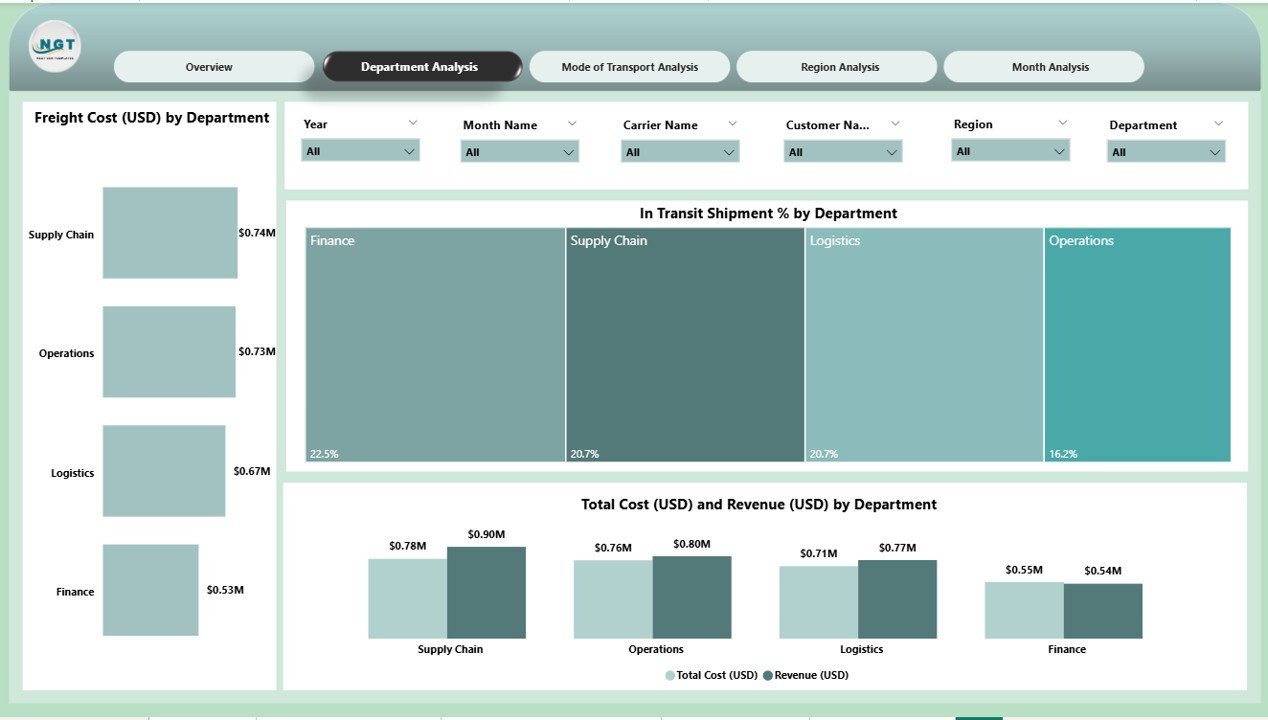Image resolution: width=1268 pixels, height=720 pixels.
Task: Click the Supply Chain freight cost bar
Action: (169, 233)
